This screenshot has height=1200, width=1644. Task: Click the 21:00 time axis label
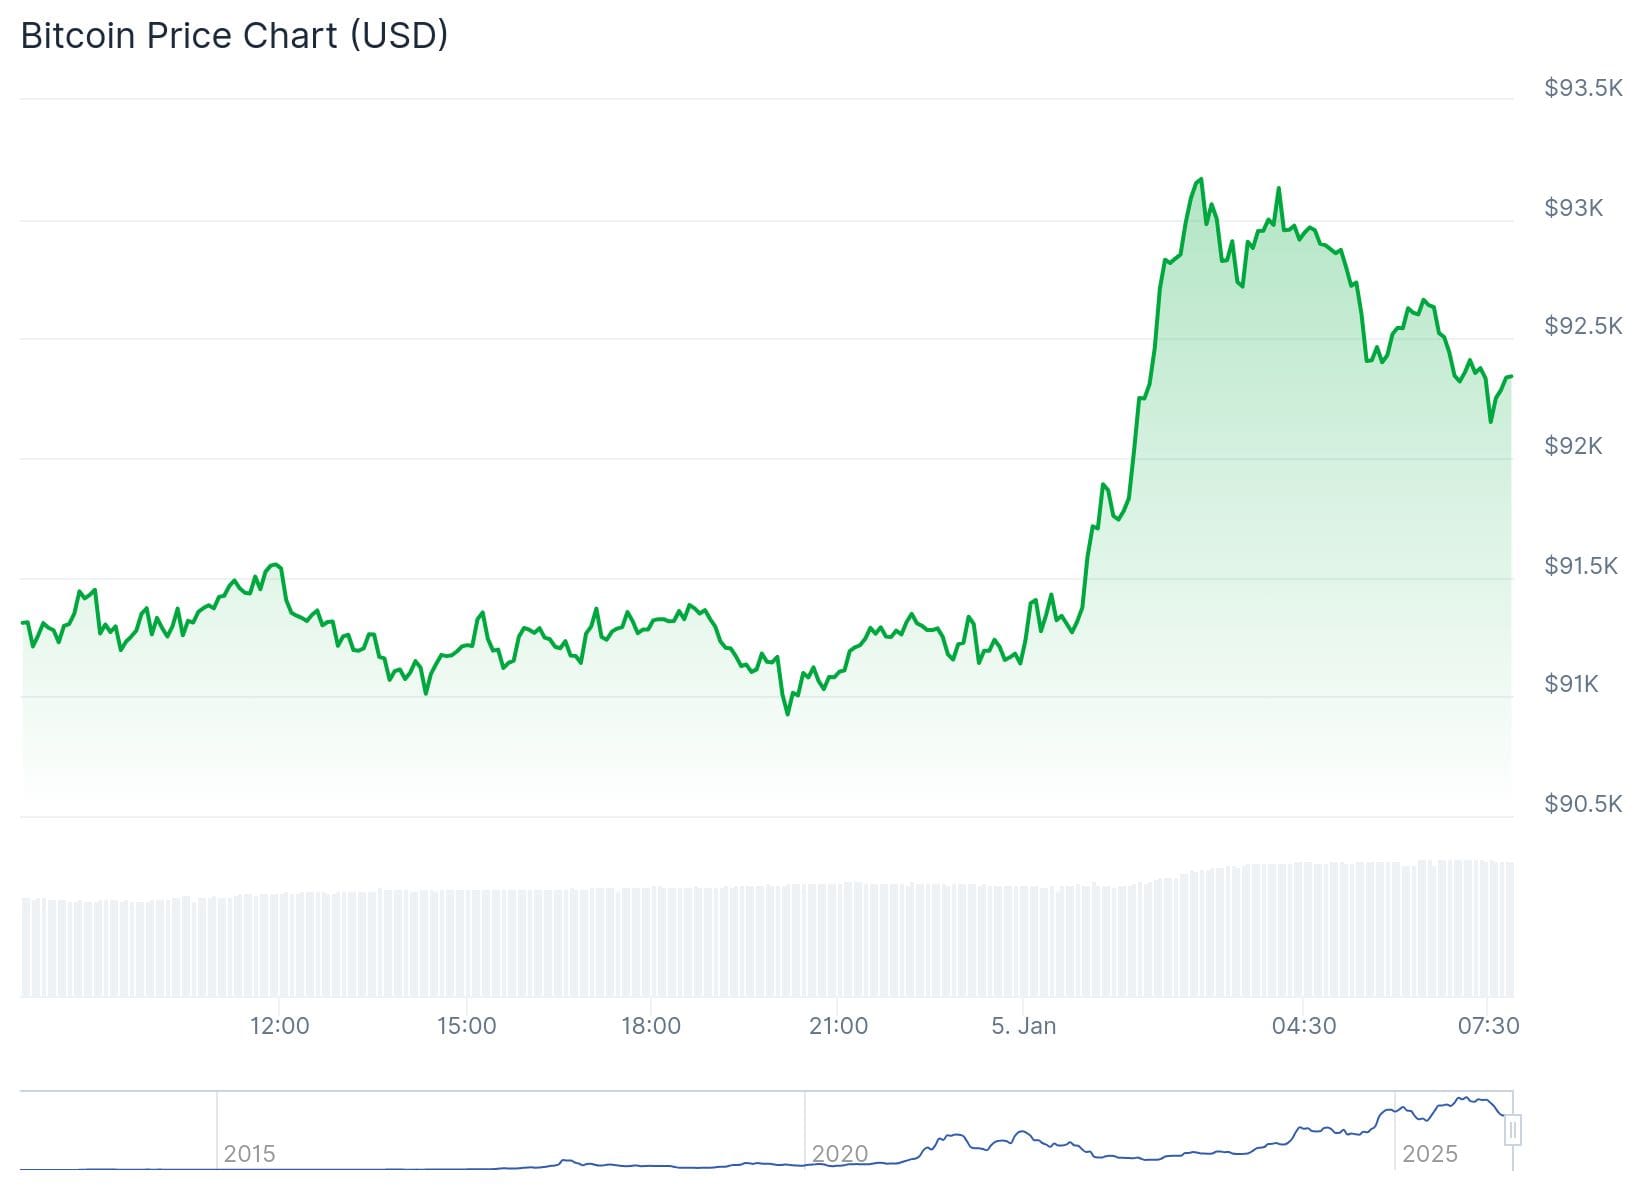pos(838,1026)
